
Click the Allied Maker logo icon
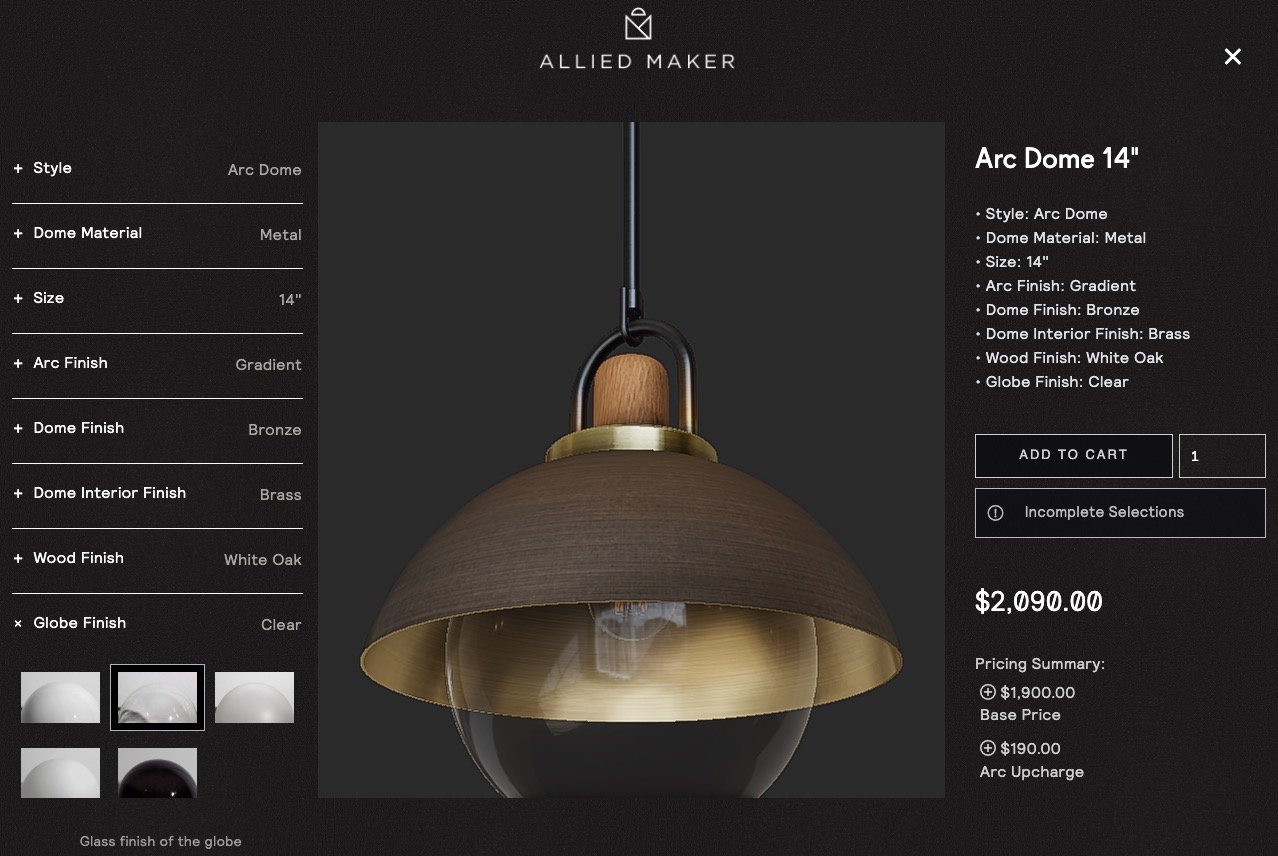coord(638,24)
